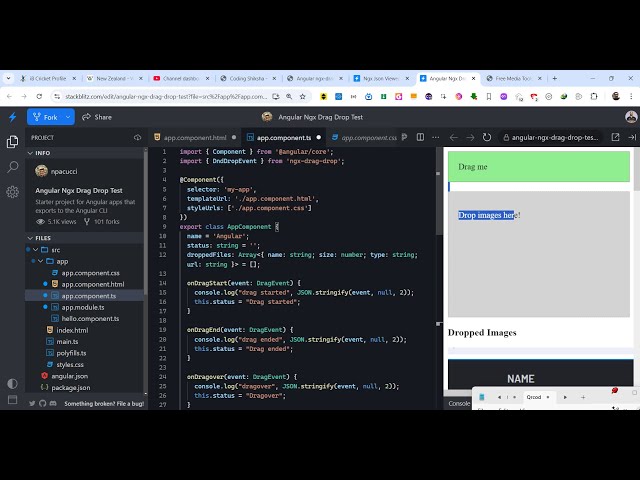Viewport: 640px width, 480px height.
Task: Switch to app.component.html editor tab
Action: (194, 137)
